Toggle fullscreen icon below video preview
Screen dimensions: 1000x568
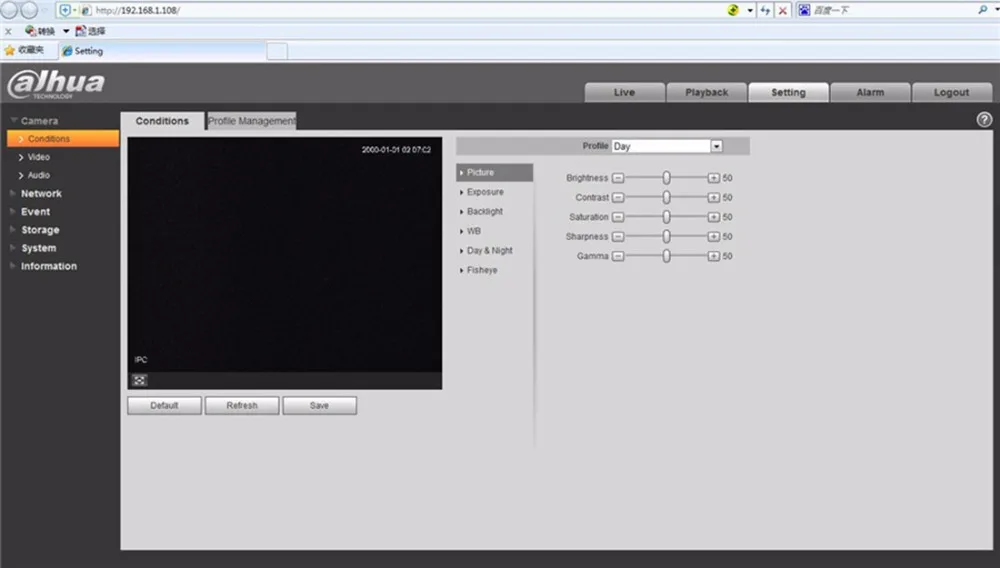pos(140,381)
